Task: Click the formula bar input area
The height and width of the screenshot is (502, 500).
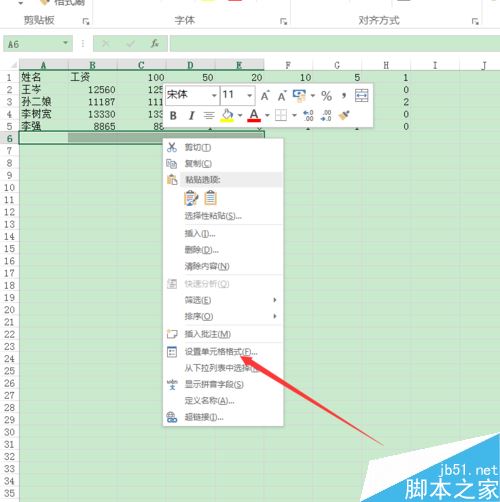Action: (x=335, y=44)
